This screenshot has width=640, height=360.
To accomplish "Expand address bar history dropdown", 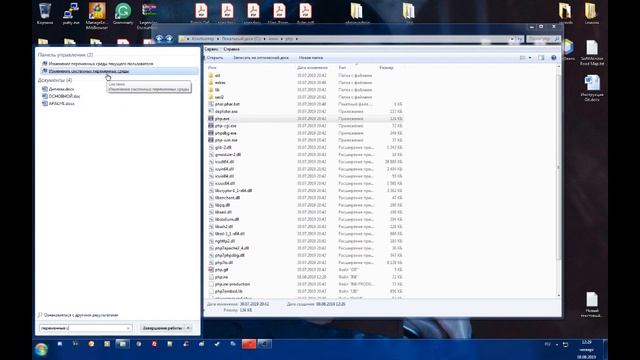I will tap(512, 39).
